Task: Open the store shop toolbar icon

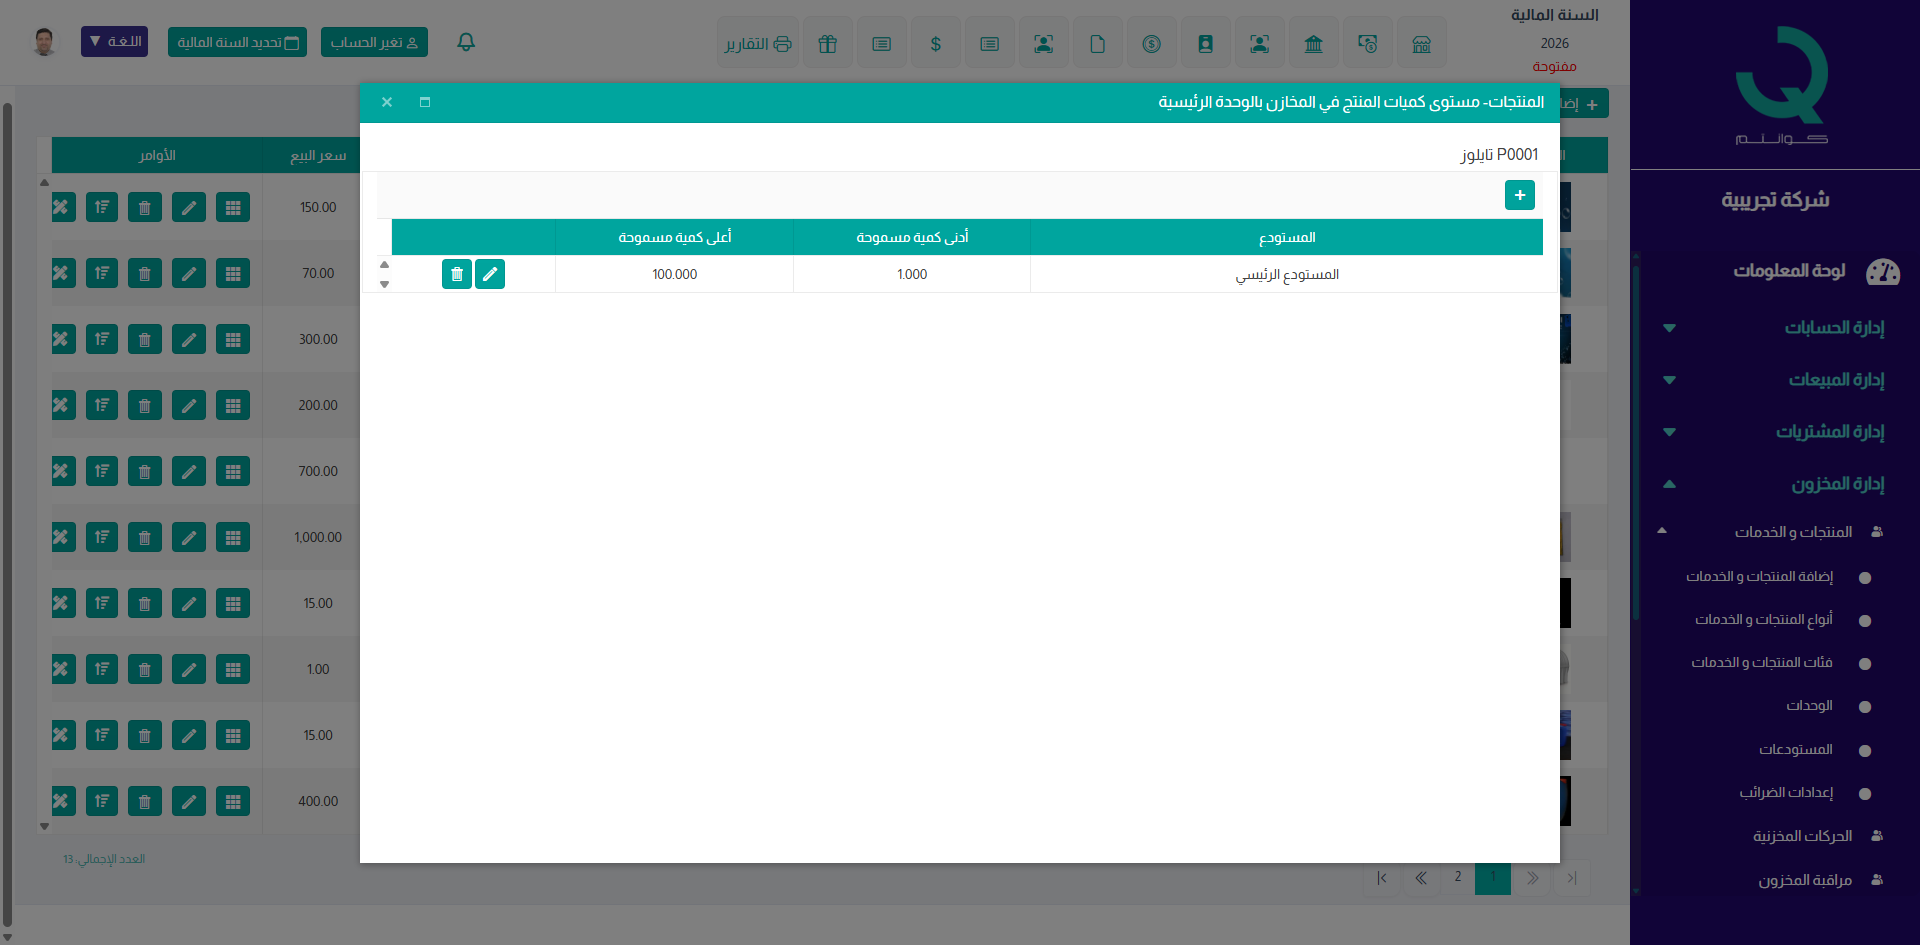Action: [x=1421, y=44]
